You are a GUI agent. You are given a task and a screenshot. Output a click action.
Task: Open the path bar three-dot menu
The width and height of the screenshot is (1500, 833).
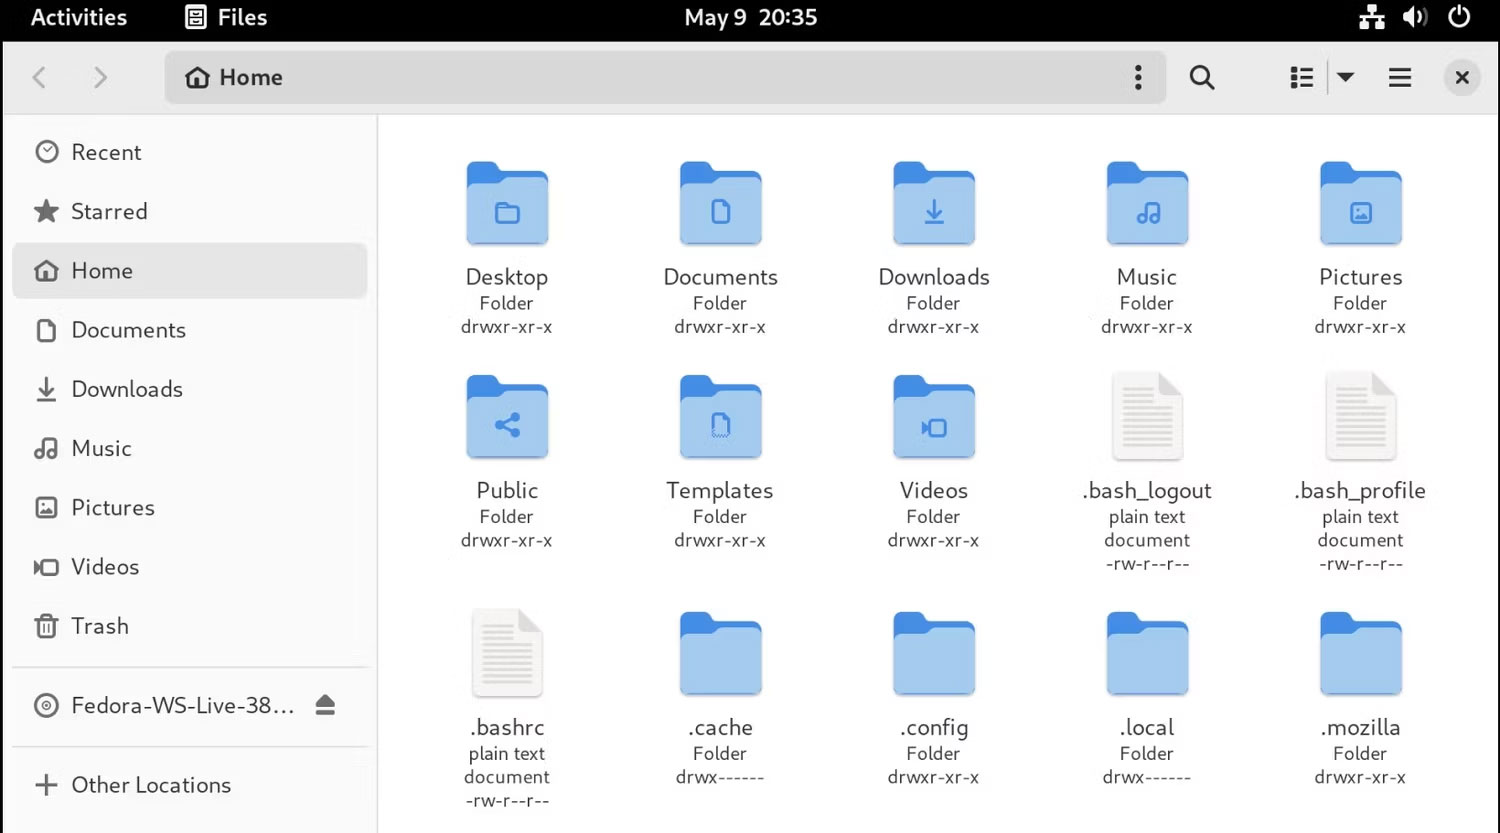click(x=1138, y=77)
